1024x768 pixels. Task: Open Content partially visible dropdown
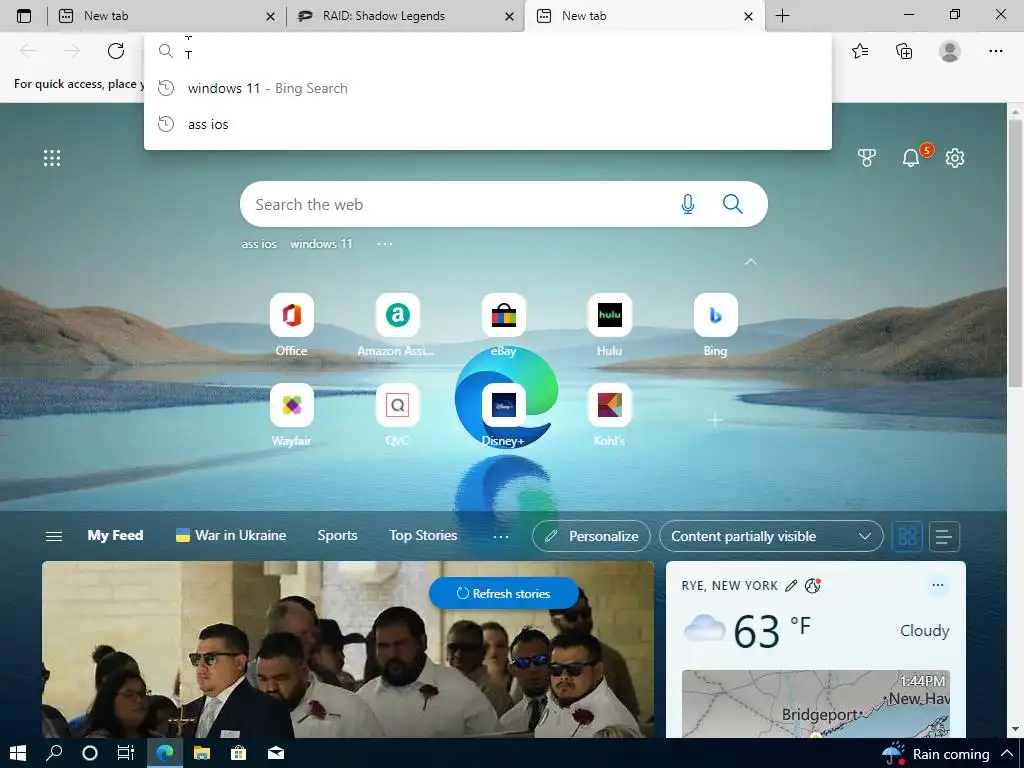[x=771, y=536]
